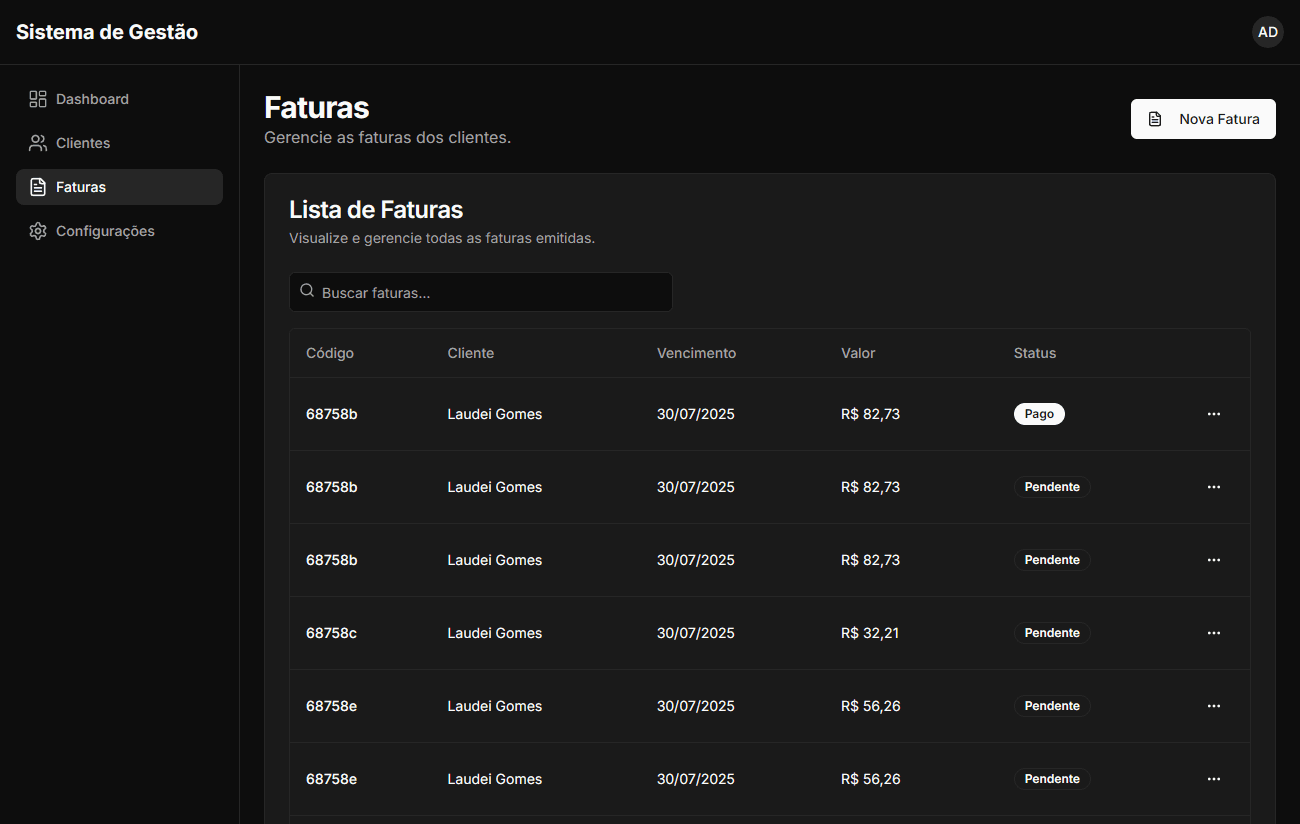Click the AD user avatar
This screenshot has height=824, width=1300.
[1268, 32]
